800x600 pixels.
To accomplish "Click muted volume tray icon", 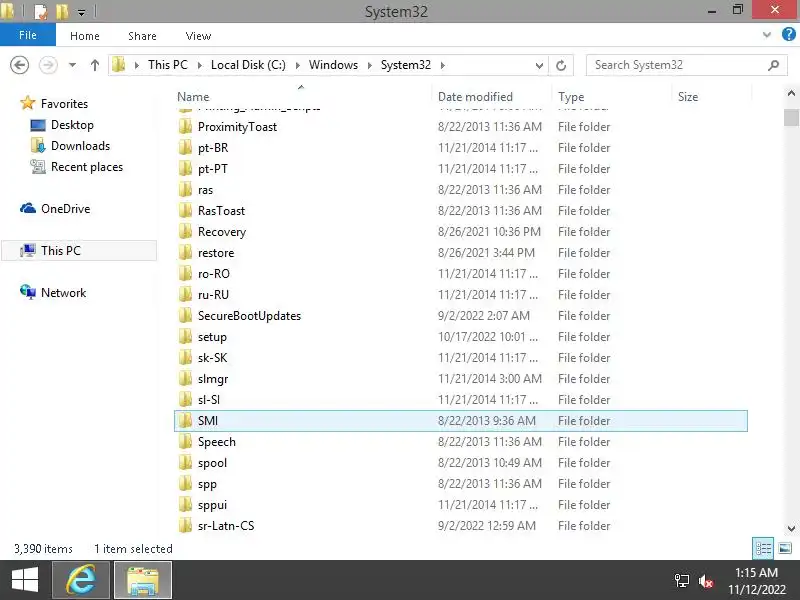I will (x=706, y=581).
